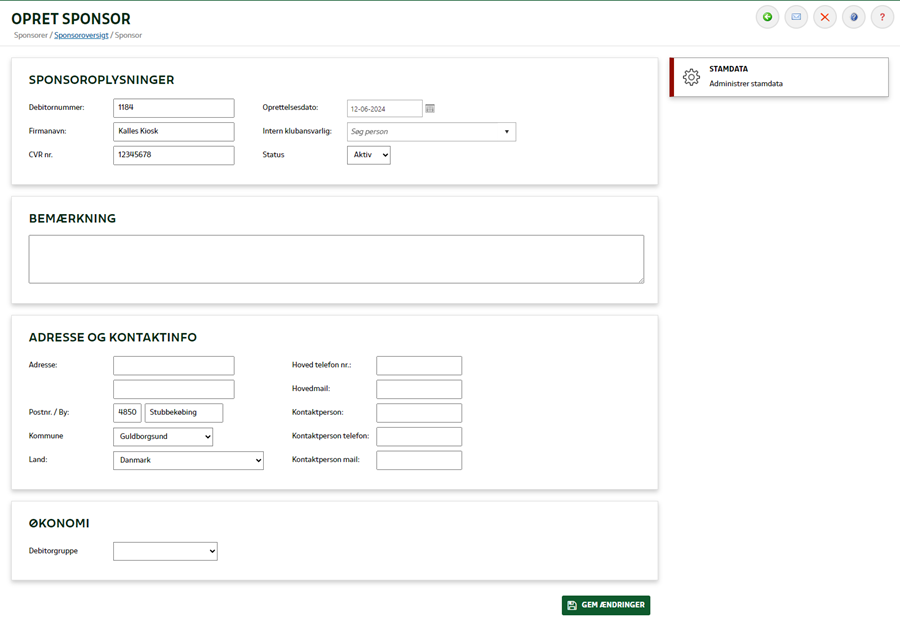Open the Debitorgruppe dropdown
This screenshot has width=900, height=626.
tap(165, 551)
